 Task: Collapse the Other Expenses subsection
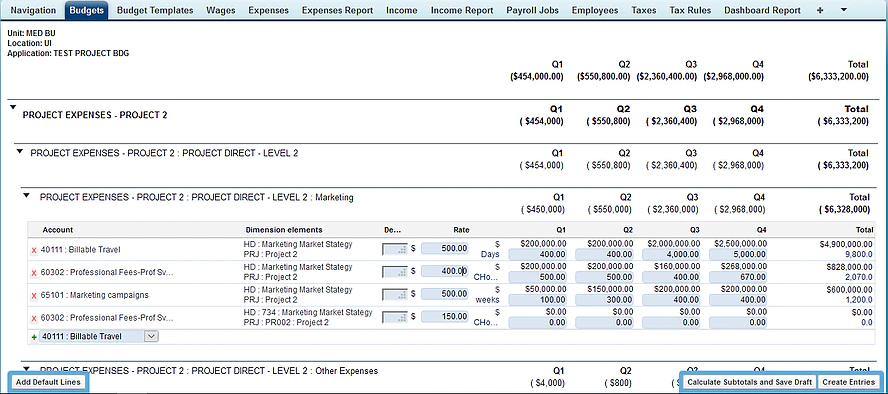26,369
